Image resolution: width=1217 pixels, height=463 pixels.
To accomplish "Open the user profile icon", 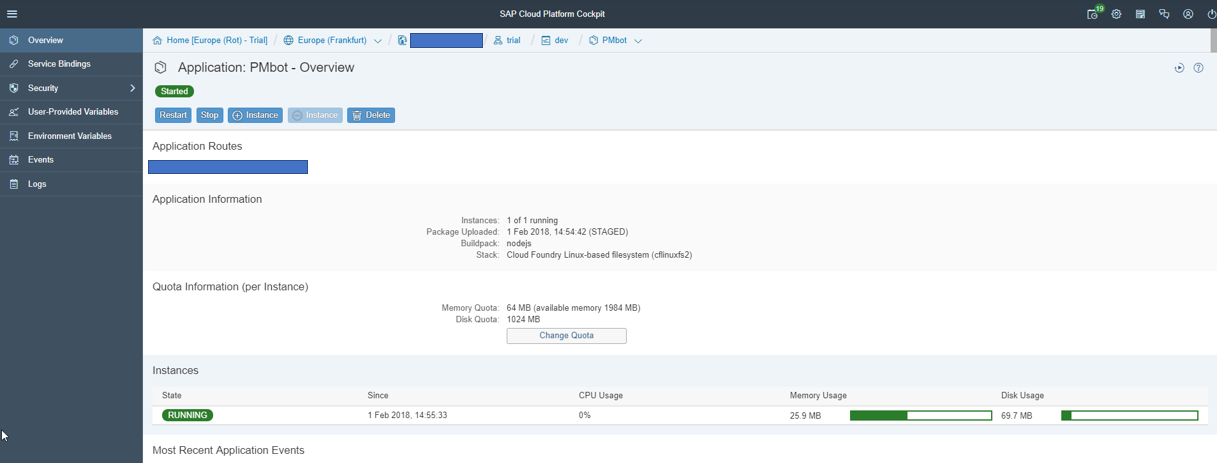I will click(1188, 14).
